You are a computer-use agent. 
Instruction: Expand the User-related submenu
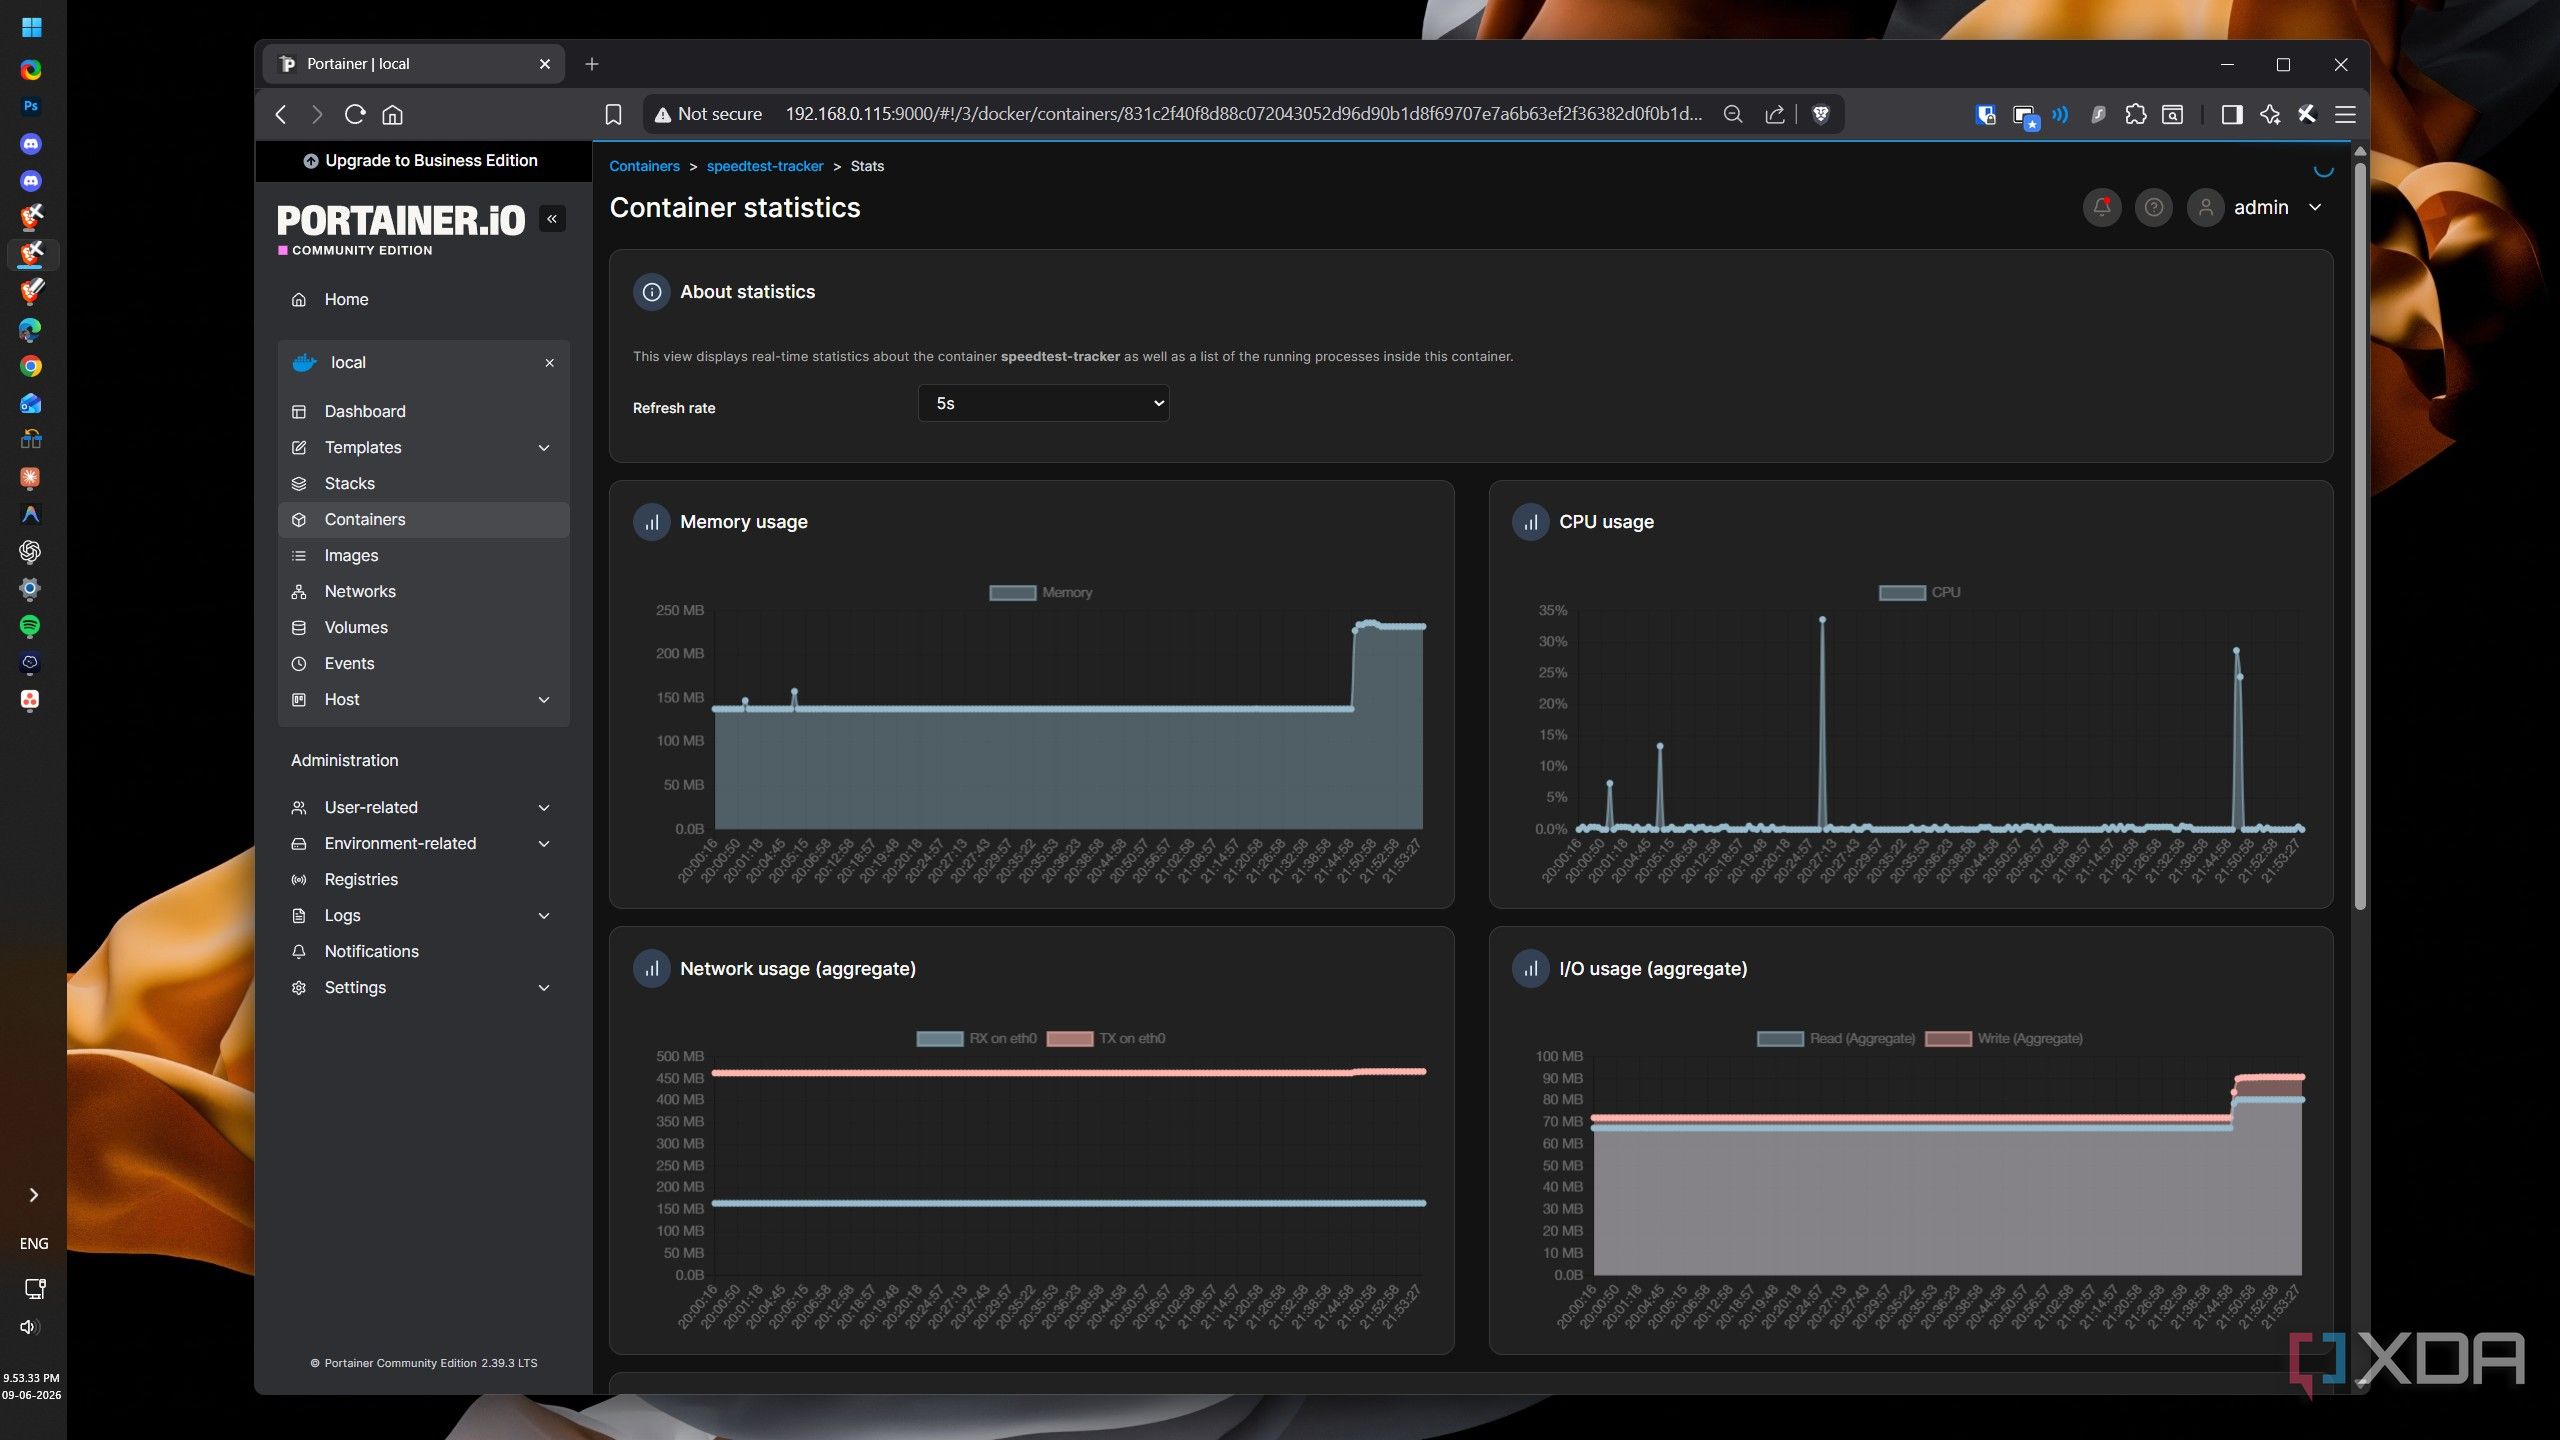tap(544, 807)
